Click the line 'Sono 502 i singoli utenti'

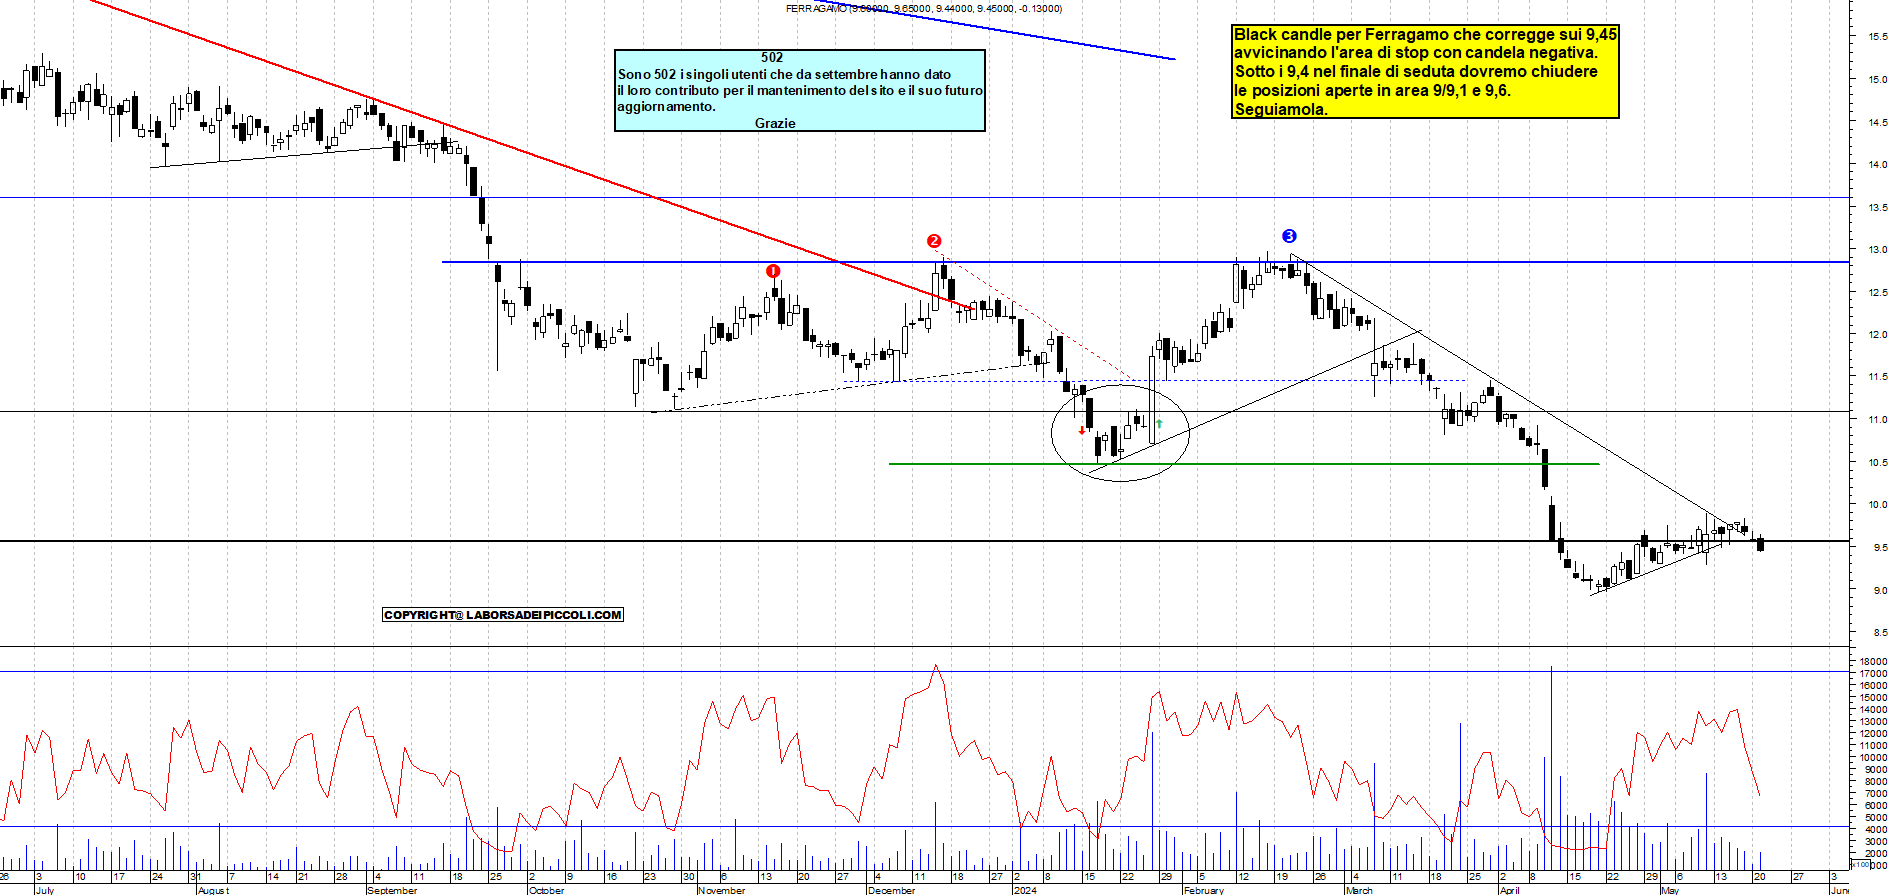[784, 74]
